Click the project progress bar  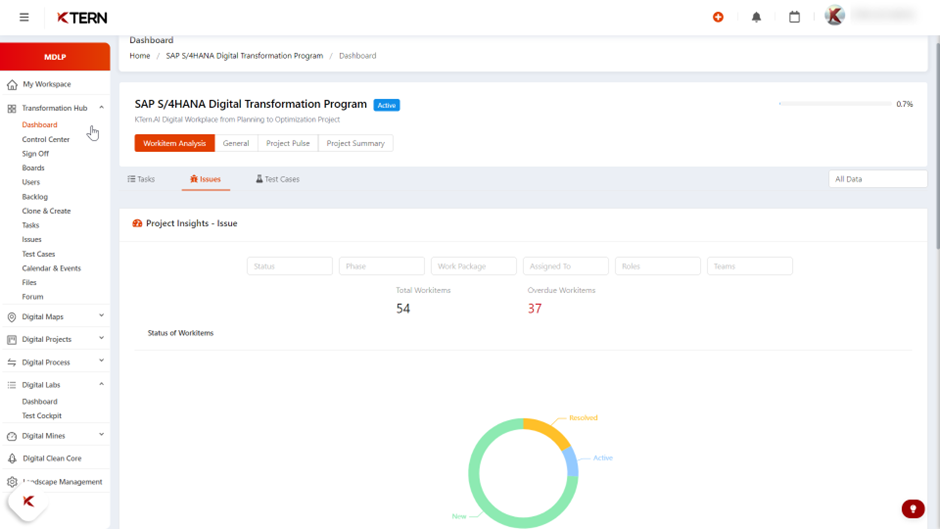point(834,104)
